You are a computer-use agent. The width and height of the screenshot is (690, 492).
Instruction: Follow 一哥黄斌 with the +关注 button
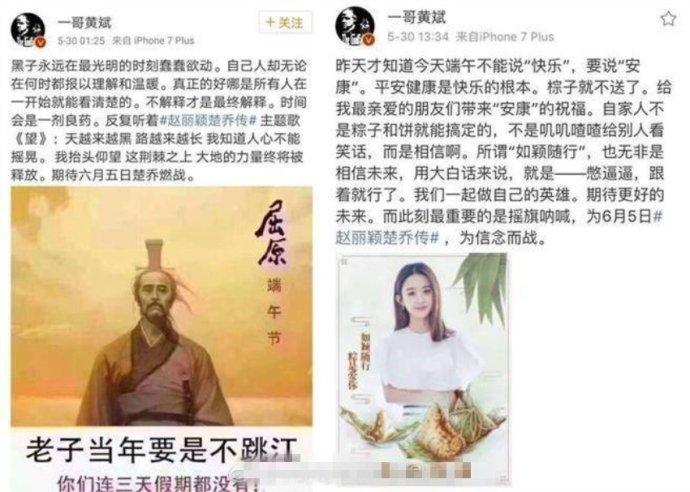coord(285,22)
